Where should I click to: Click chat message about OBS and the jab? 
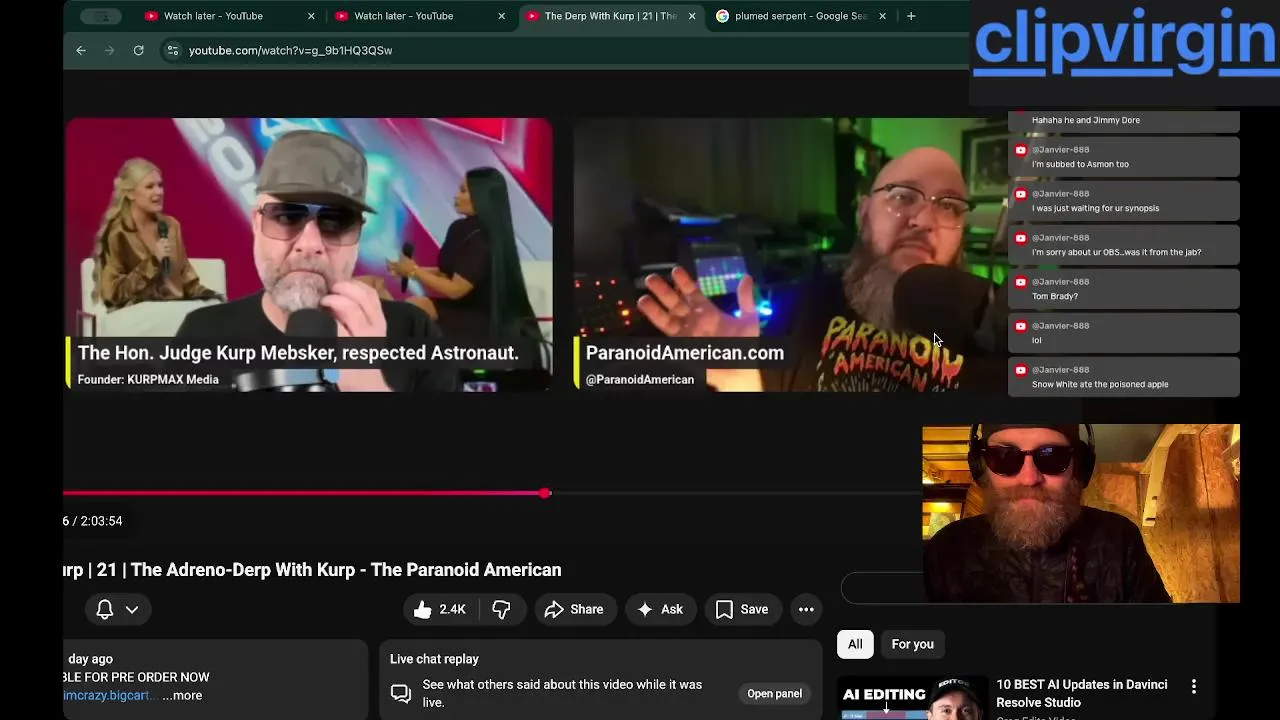pyautogui.click(x=1124, y=245)
